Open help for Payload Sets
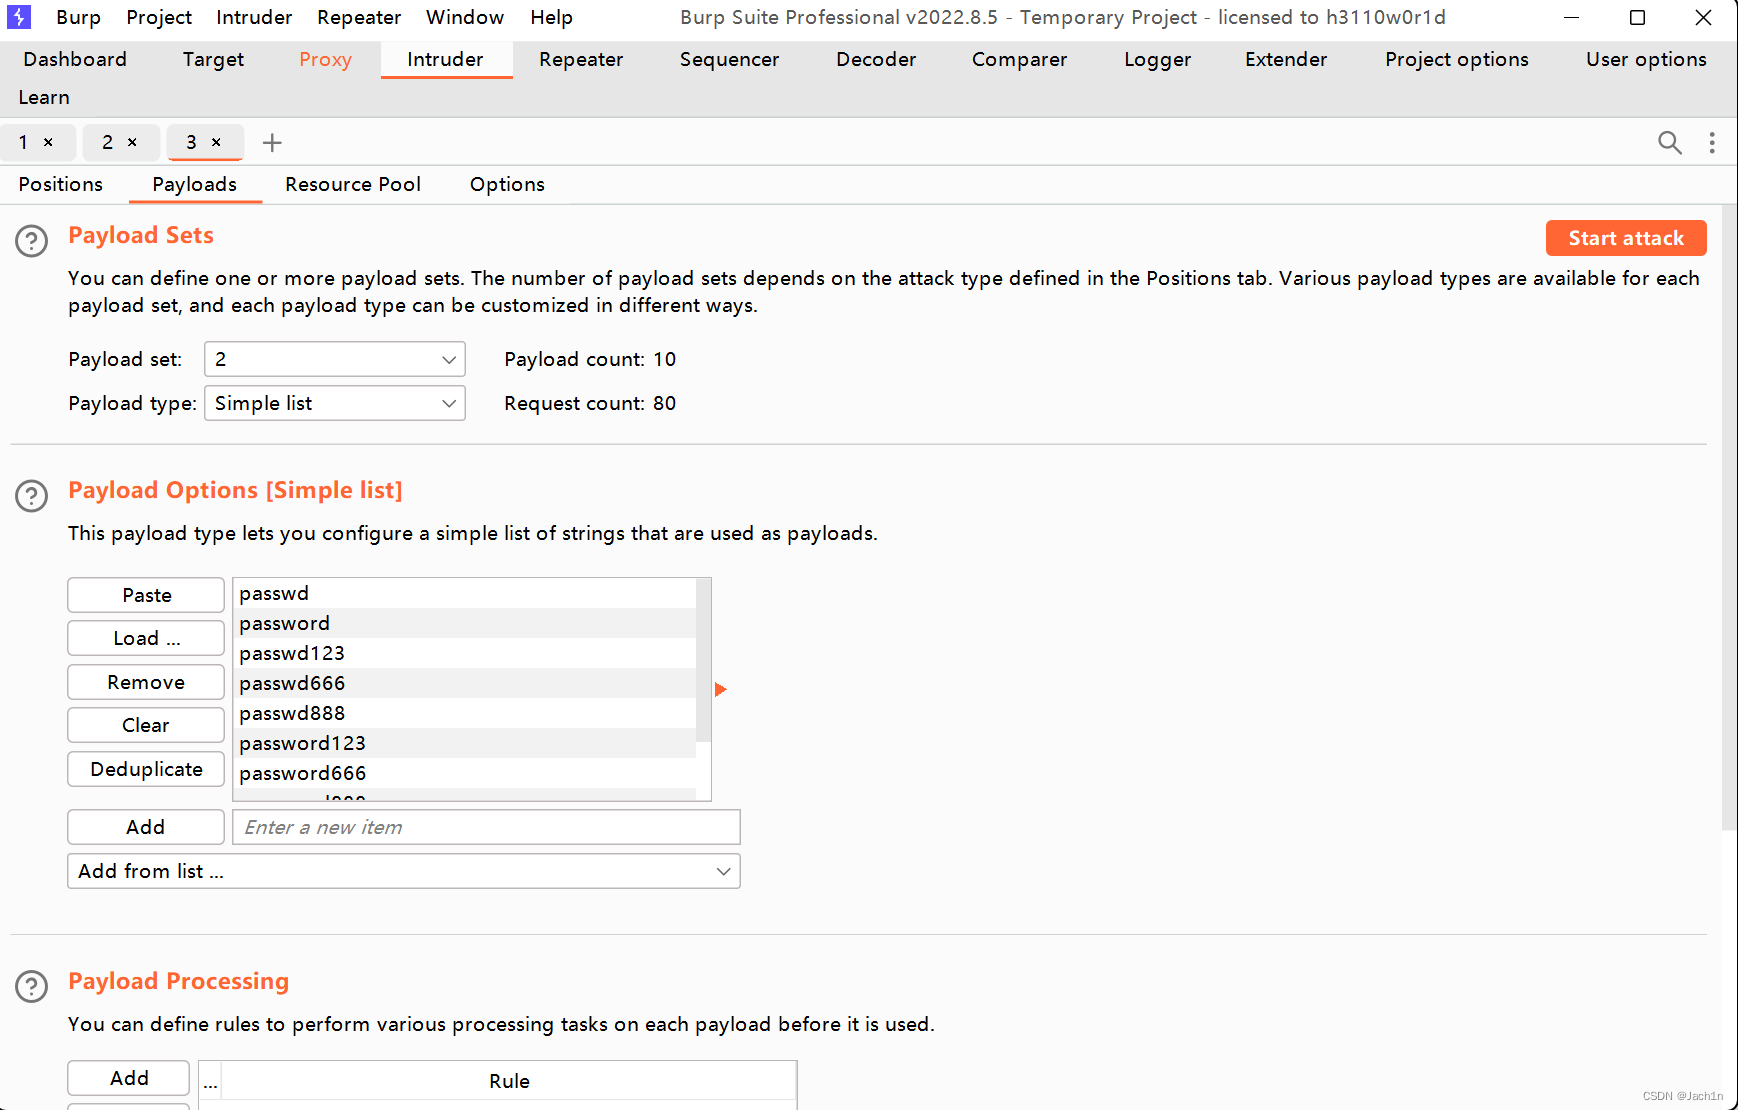 pyautogui.click(x=32, y=241)
